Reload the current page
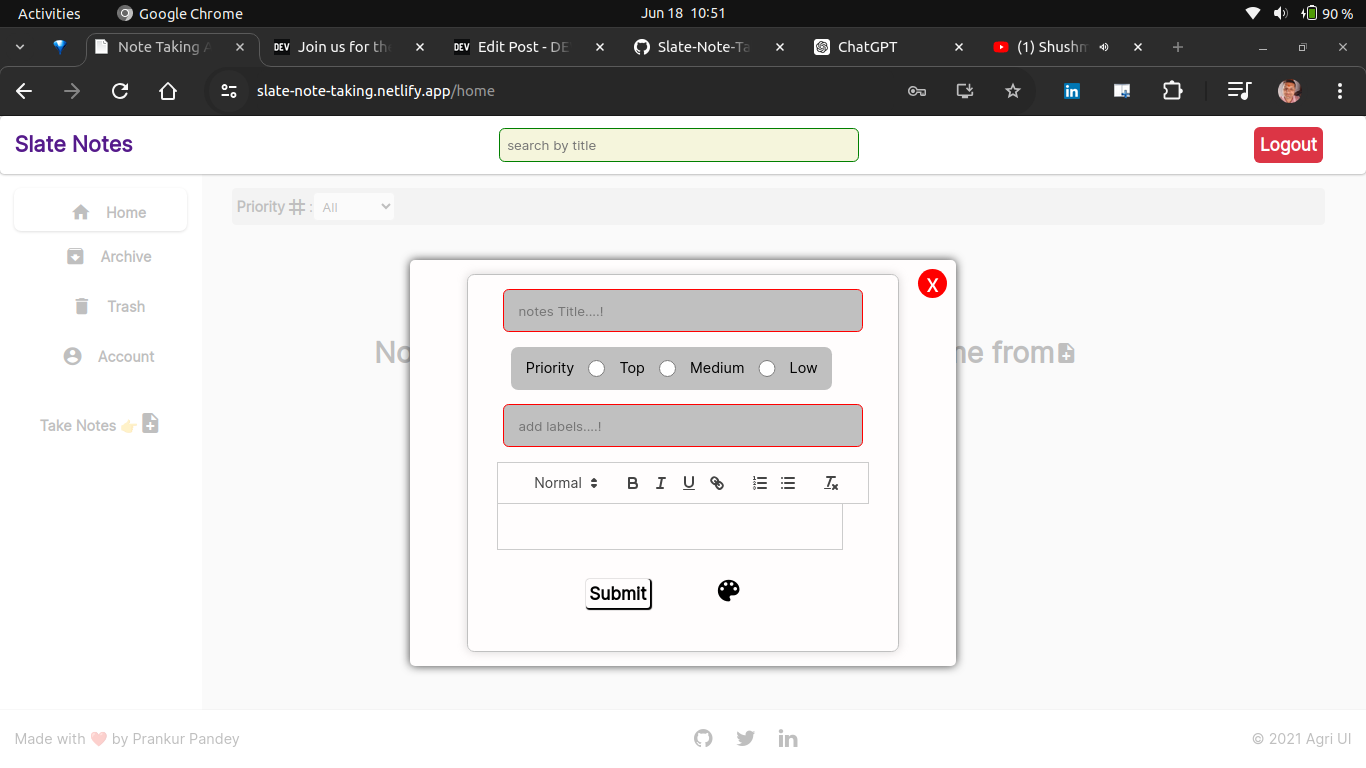The image size is (1366, 768). pyautogui.click(x=120, y=91)
